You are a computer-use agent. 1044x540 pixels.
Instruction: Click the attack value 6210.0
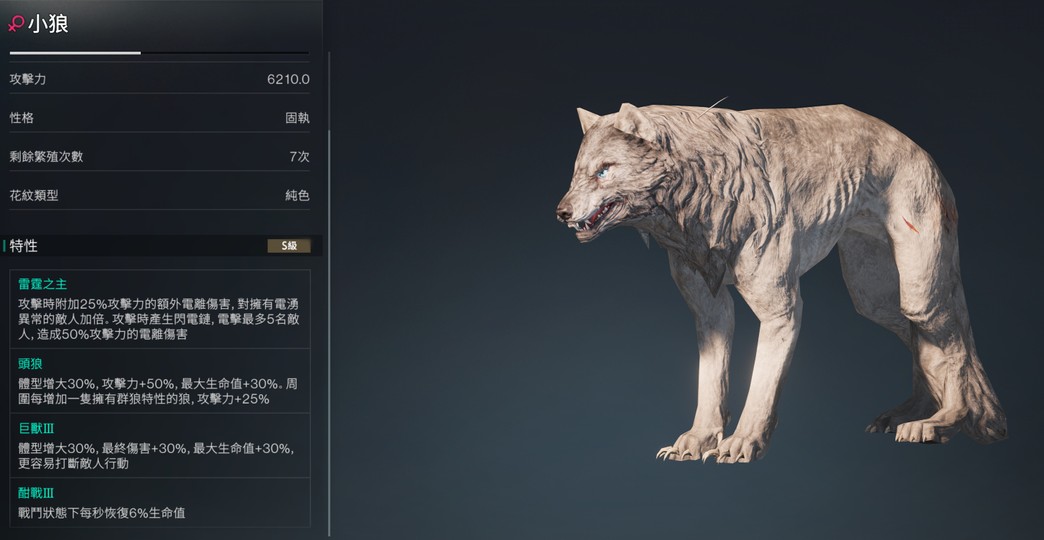tap(288, 79)
